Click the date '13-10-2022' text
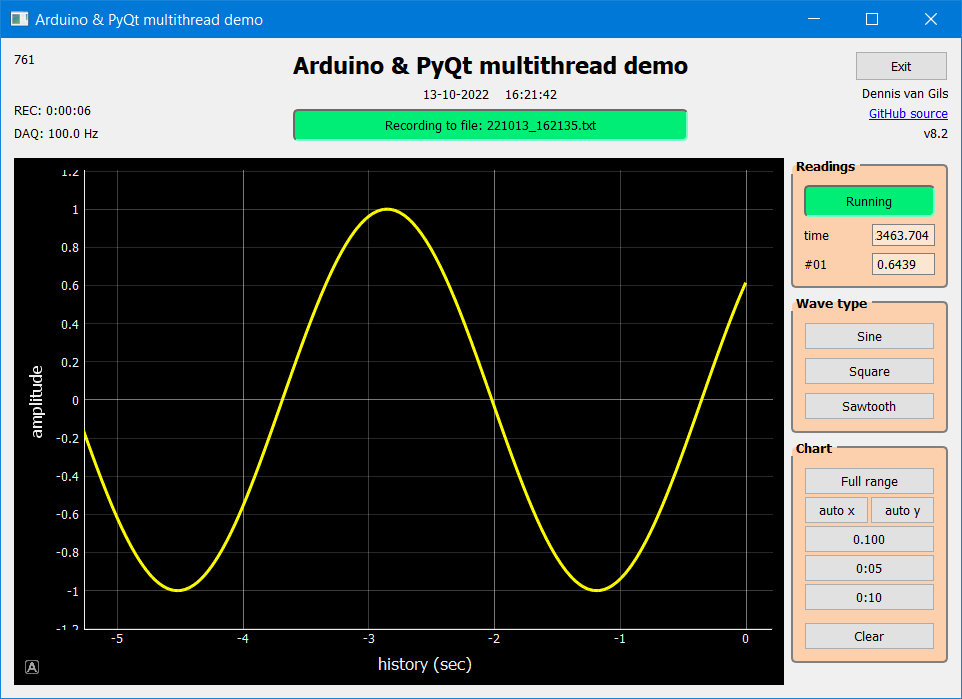The image size is (962, 699). (456, 95)
